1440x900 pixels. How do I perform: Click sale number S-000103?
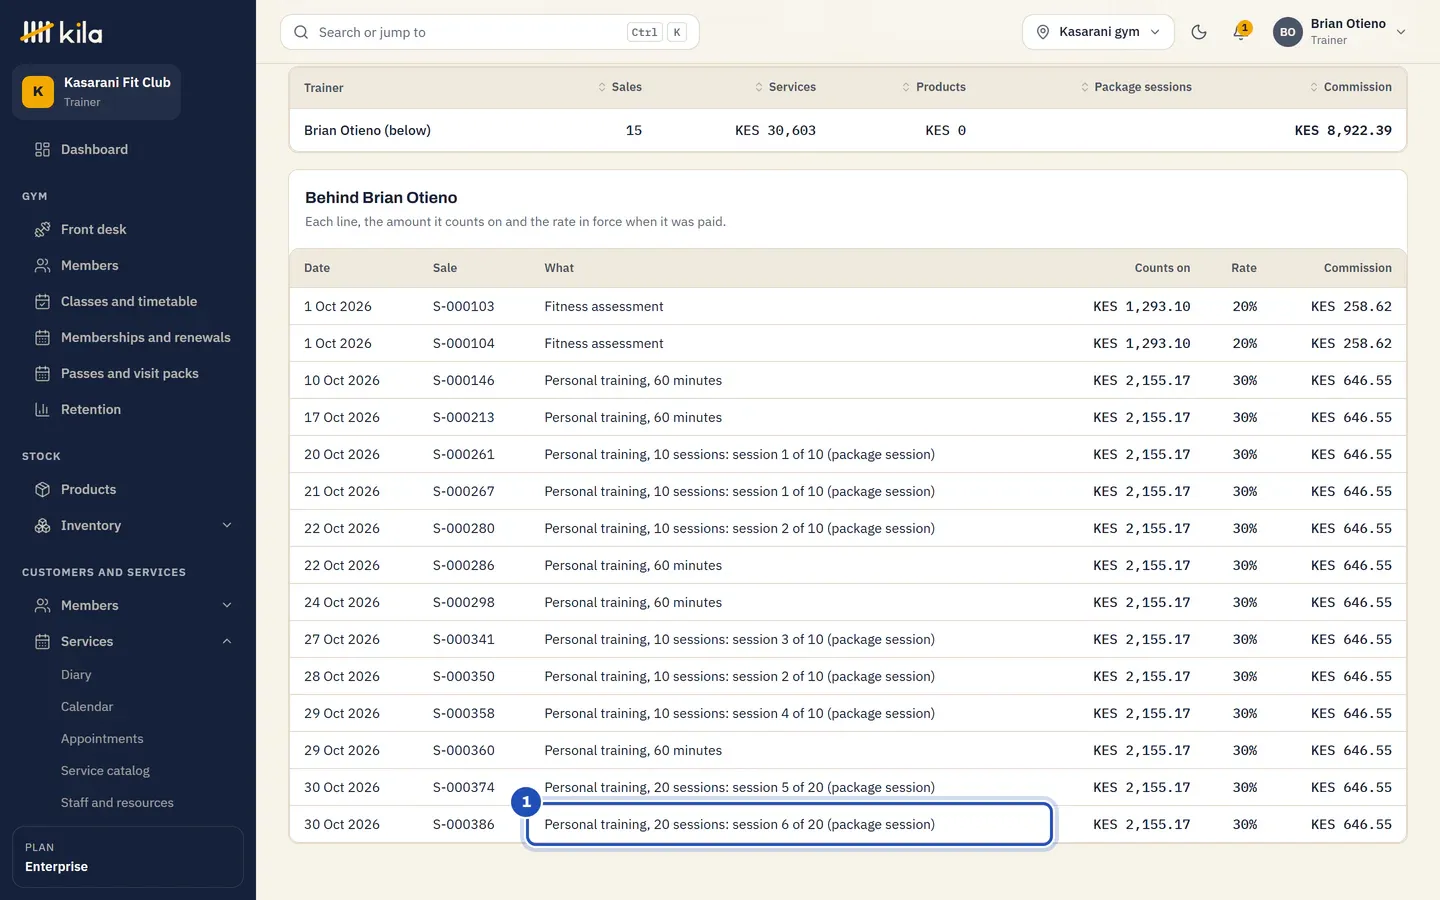pos(464,307)
